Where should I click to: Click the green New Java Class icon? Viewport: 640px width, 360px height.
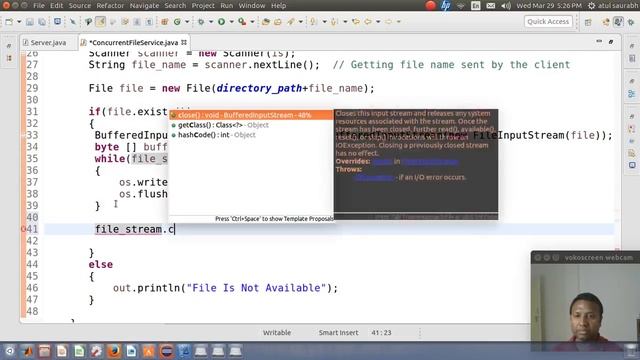tap(178, 22)
